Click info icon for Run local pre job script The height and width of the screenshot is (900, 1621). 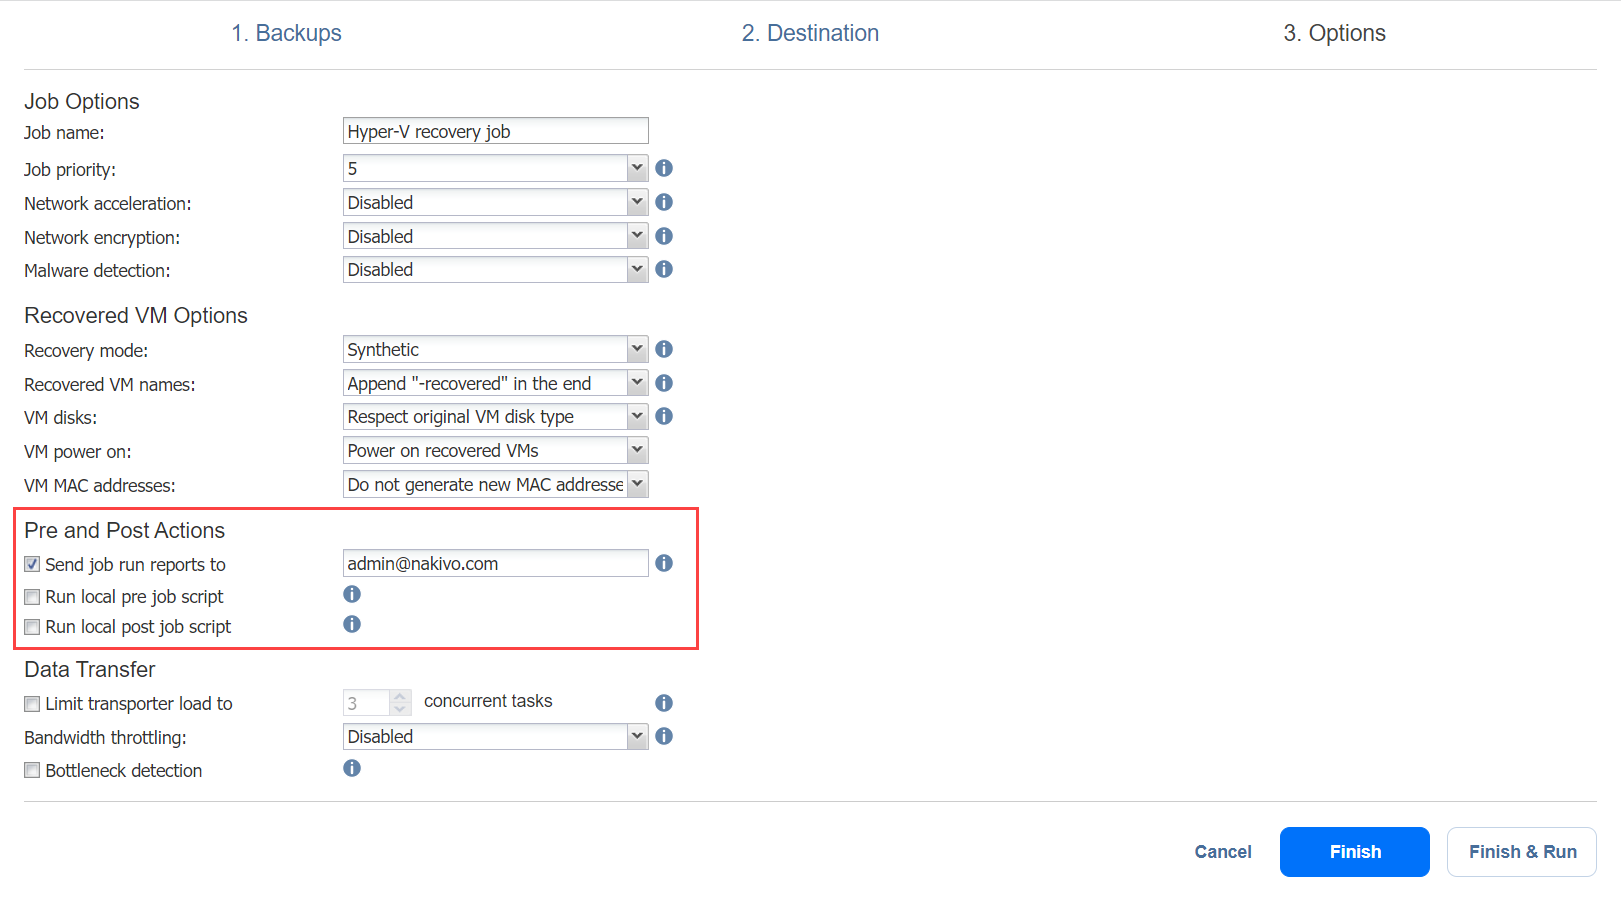coord(352,594)
